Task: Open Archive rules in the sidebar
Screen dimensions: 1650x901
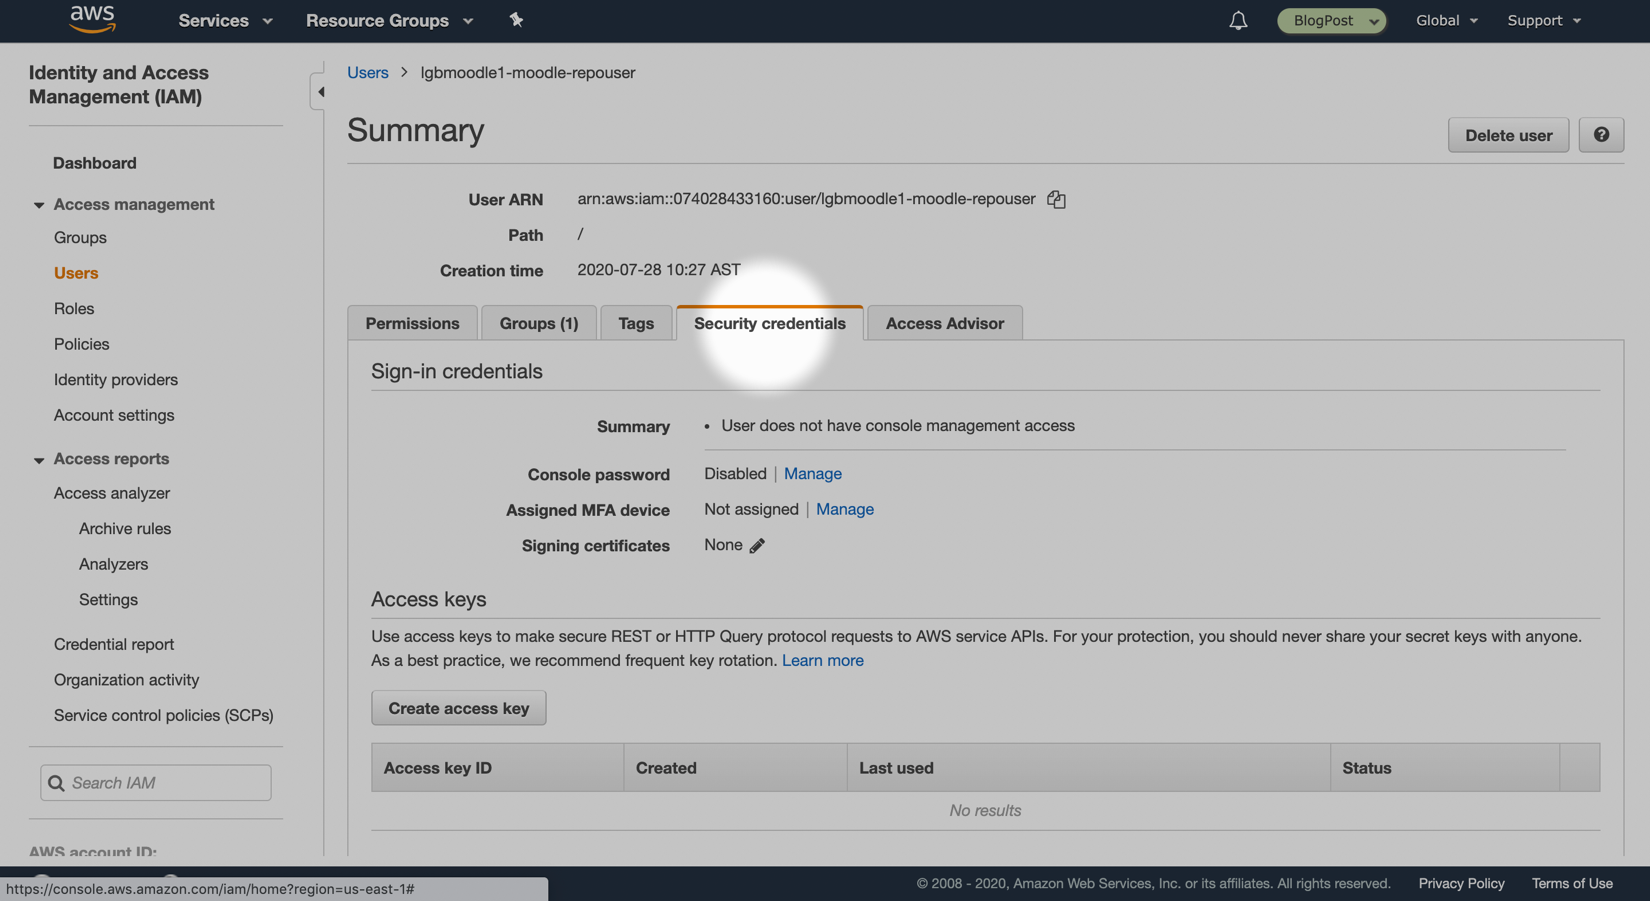Action: point(125,529)
